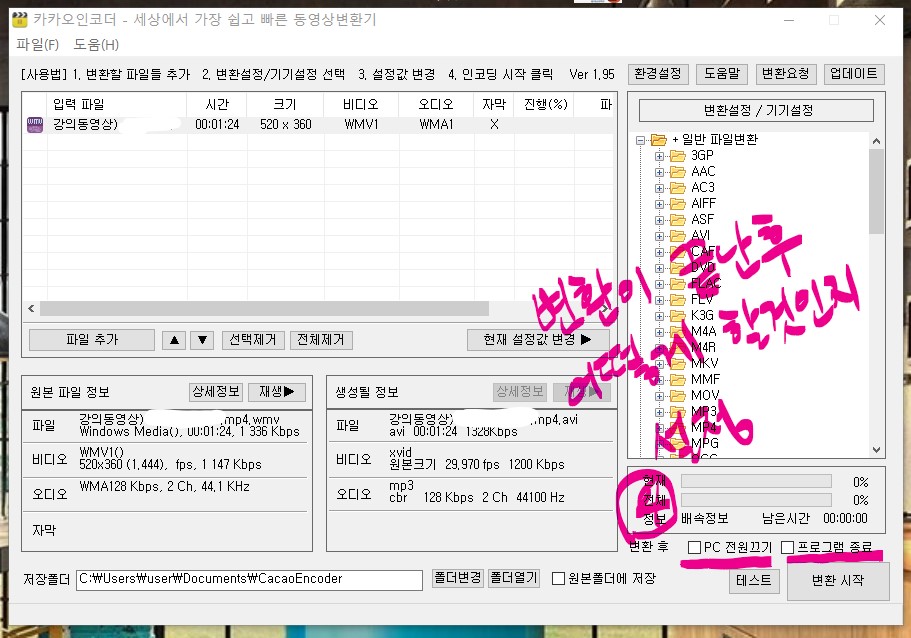Click the 변환요청 button

(786, 74)
